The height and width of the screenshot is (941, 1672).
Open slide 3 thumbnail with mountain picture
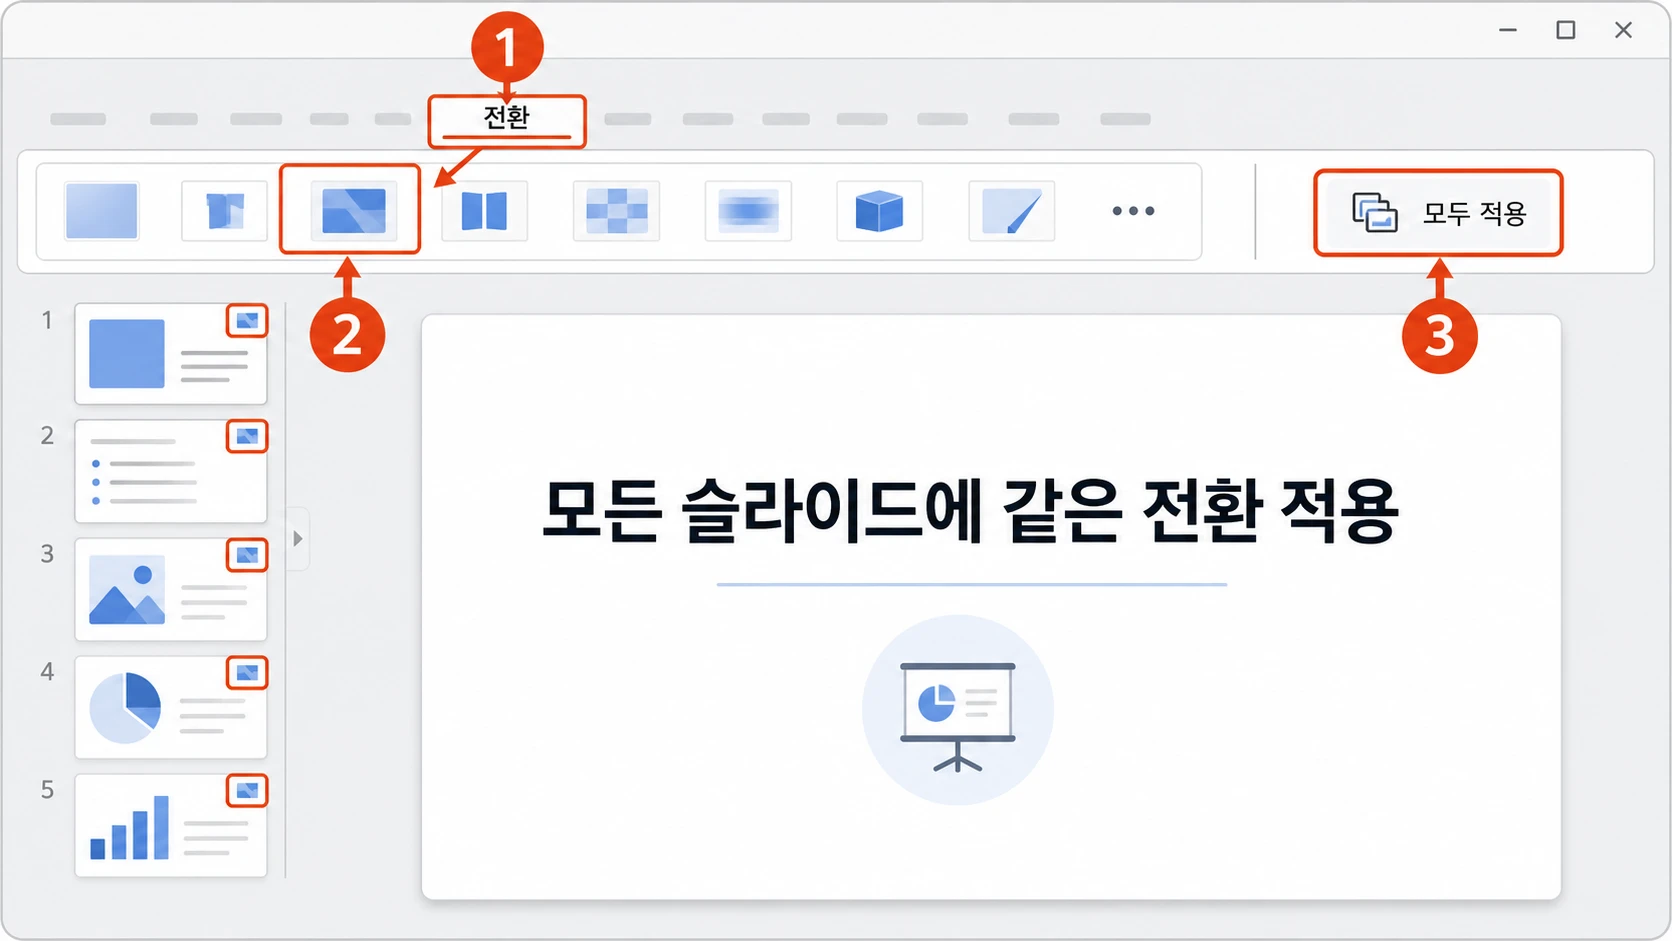tap(171, 589)
